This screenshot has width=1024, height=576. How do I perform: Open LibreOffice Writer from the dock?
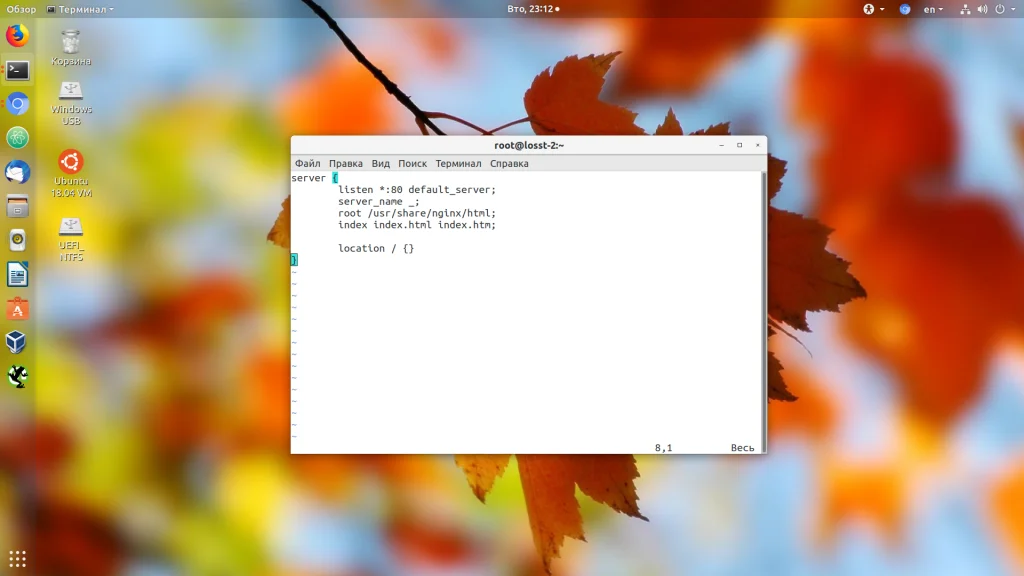(x=18, y=274)
